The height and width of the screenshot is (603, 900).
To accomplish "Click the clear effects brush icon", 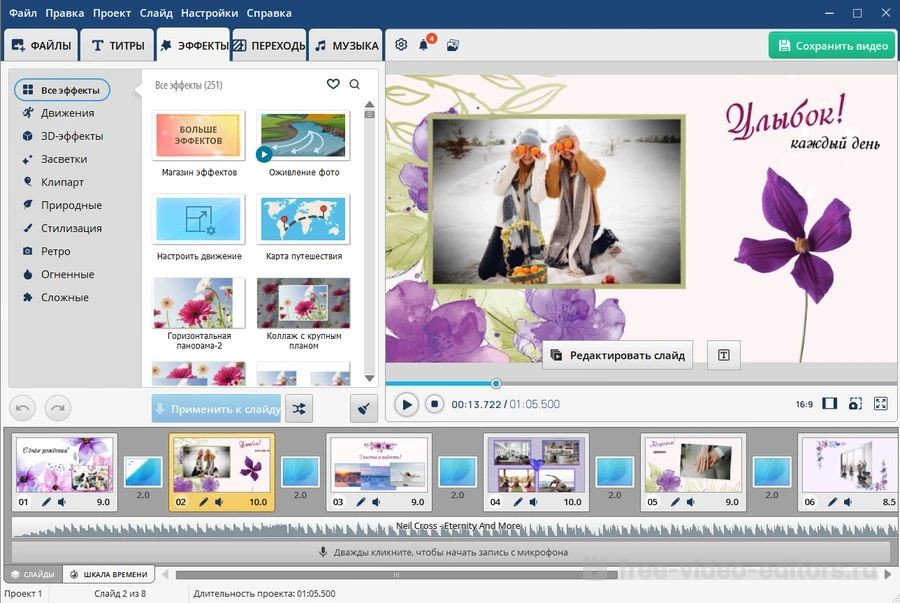I will click(364, 408).
